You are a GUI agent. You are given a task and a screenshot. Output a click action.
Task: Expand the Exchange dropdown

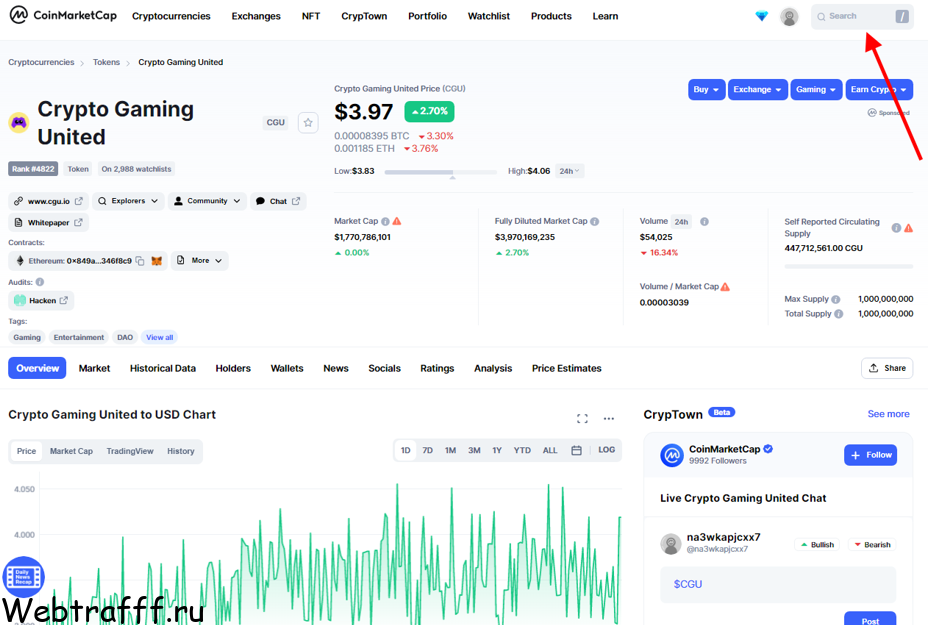click(x=758, y=89)
